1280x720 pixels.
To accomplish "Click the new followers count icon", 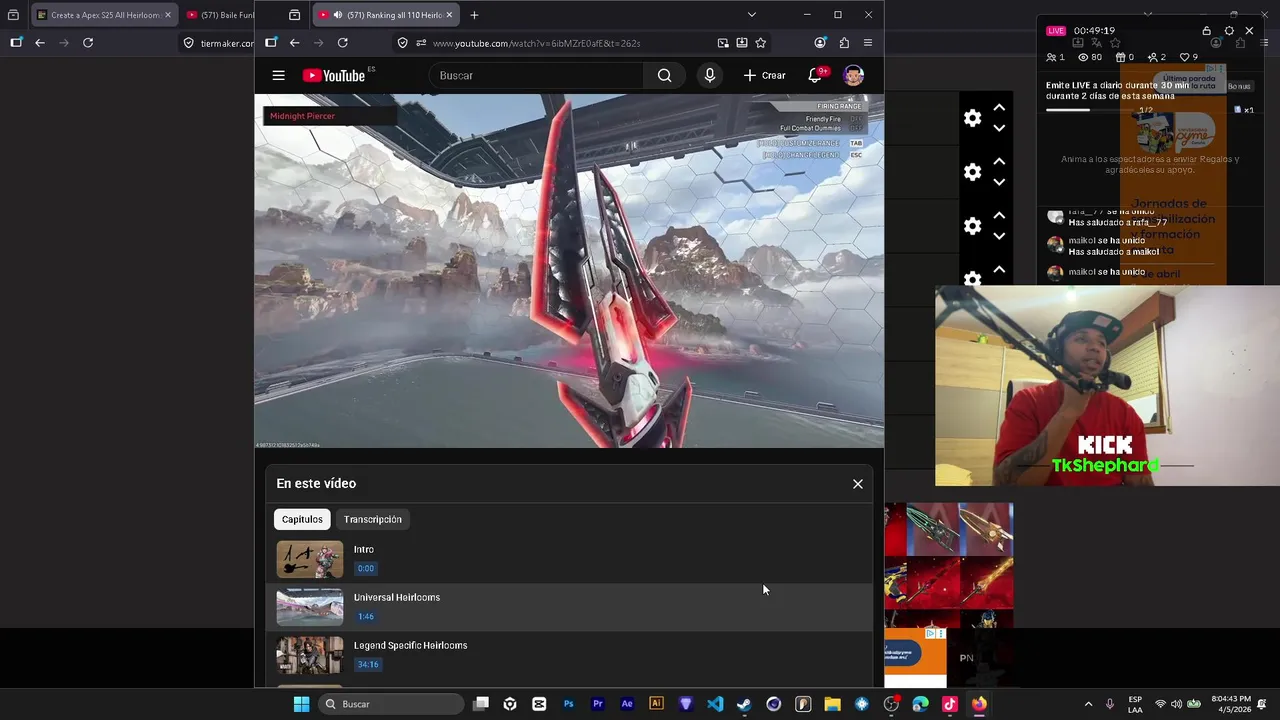I will point(1152,57).
